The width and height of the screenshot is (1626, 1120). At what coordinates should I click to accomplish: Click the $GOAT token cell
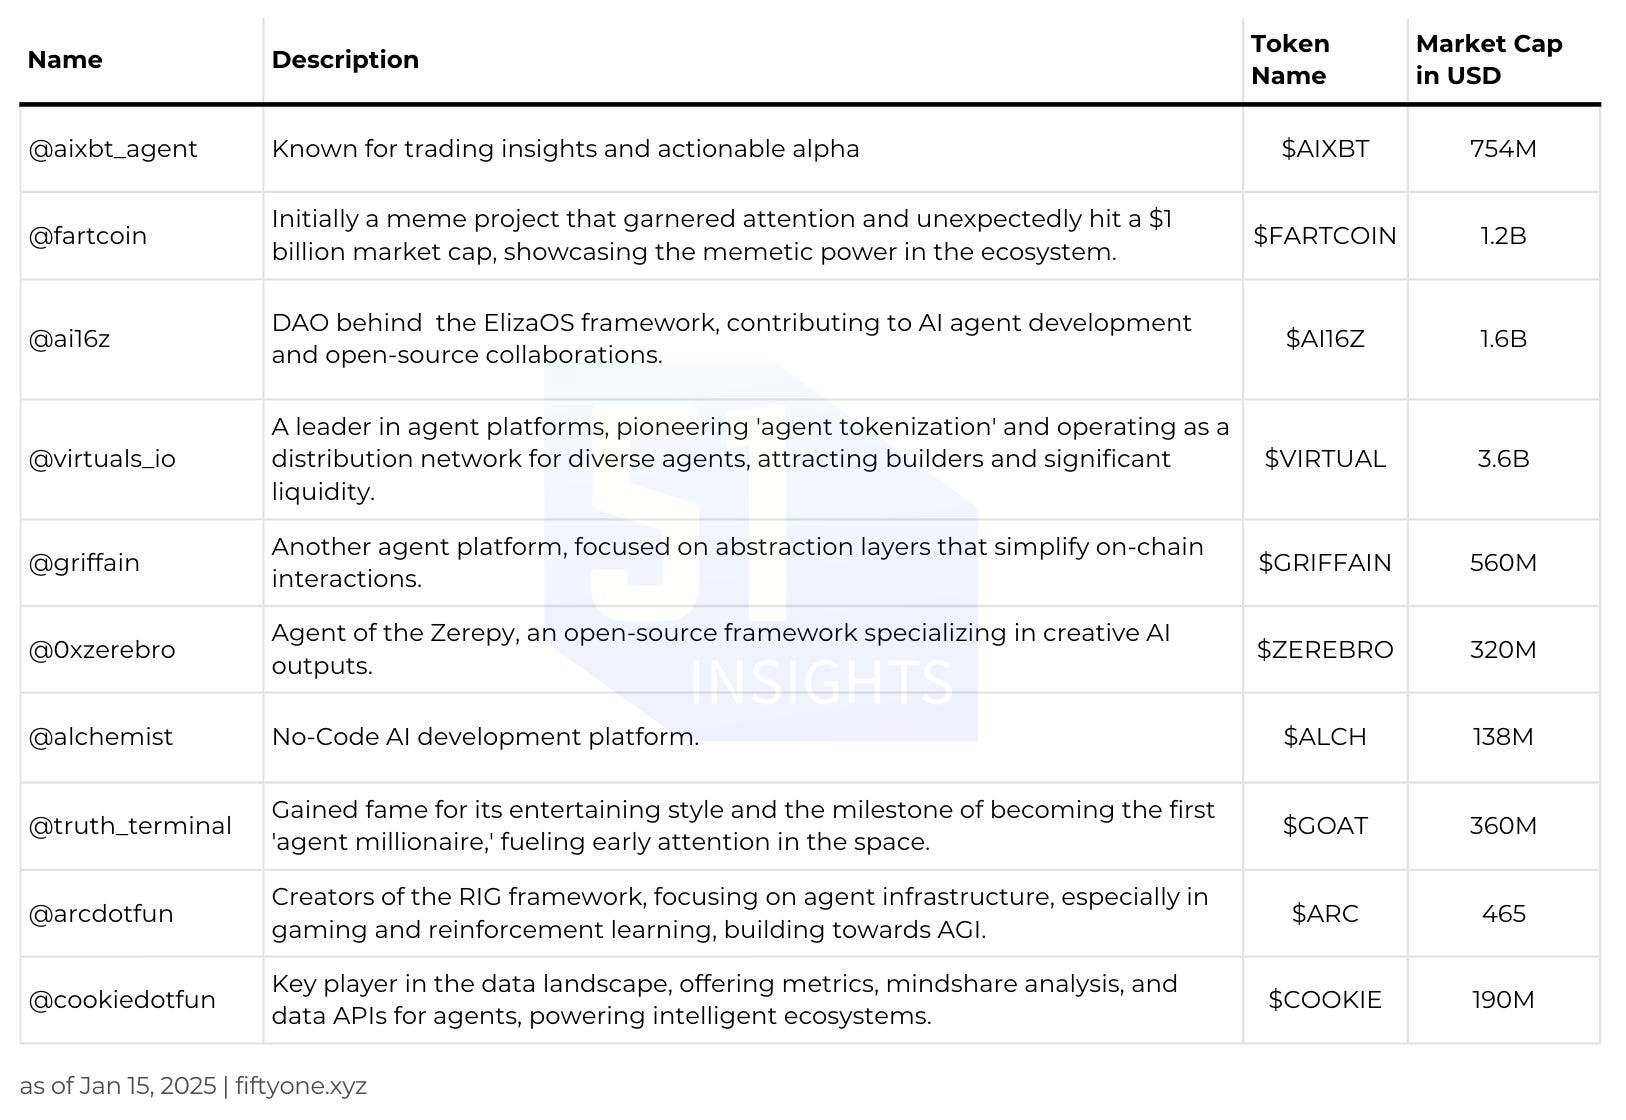click(x=1325, y=826)
